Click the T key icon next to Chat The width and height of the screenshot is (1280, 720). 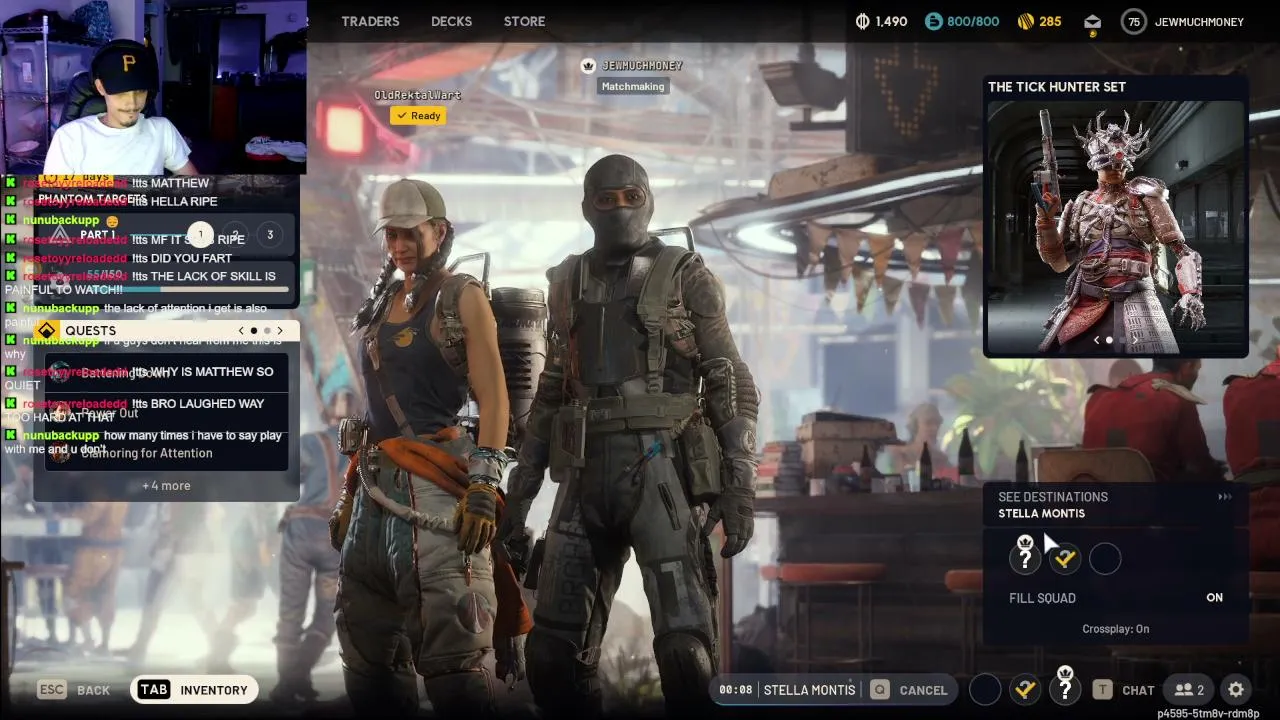[x=1103, y=689]
